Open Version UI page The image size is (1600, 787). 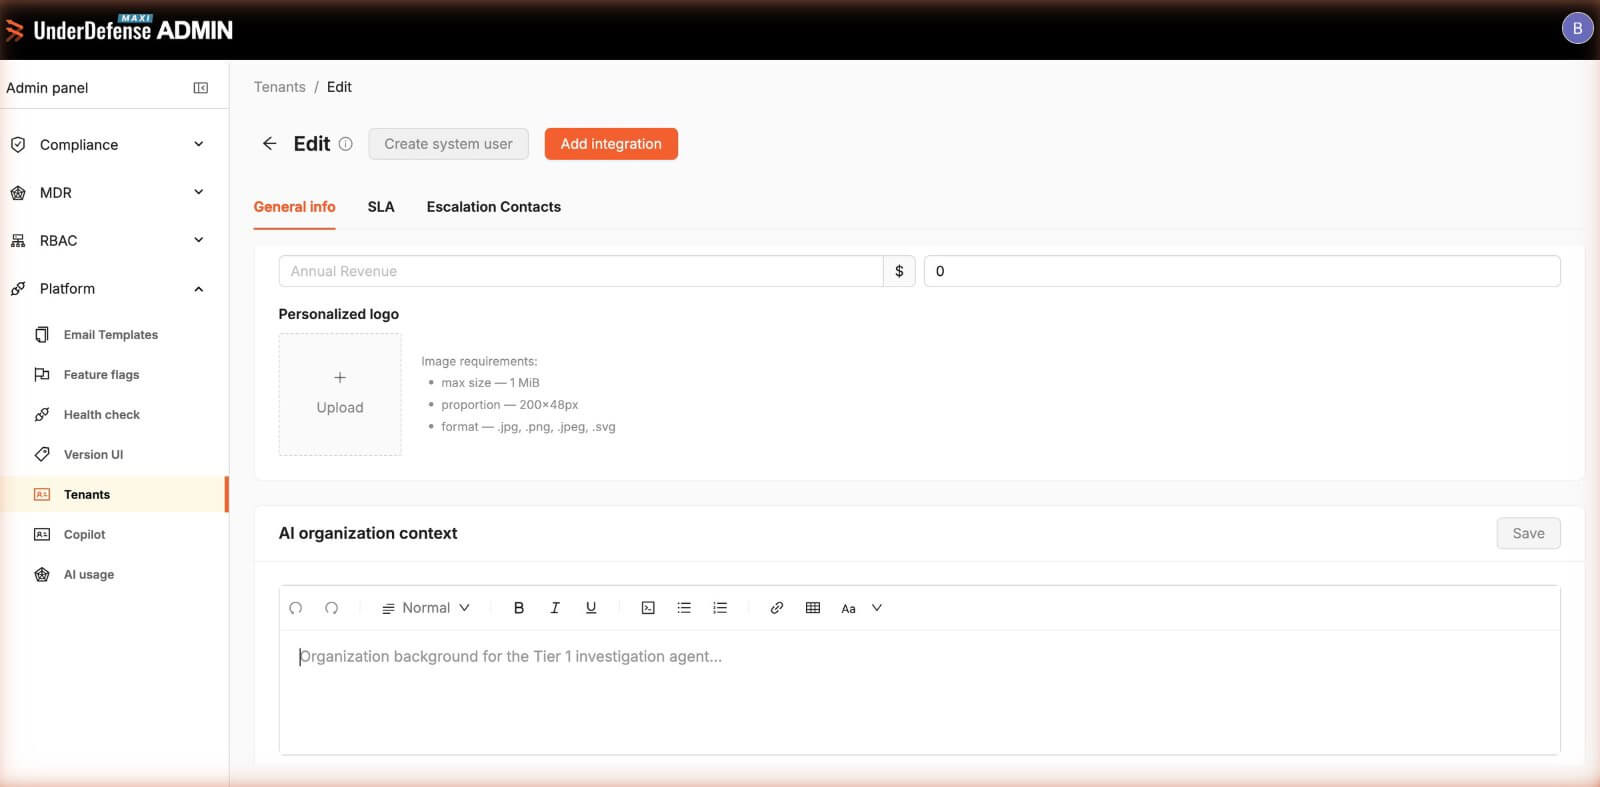pos(93,455)
